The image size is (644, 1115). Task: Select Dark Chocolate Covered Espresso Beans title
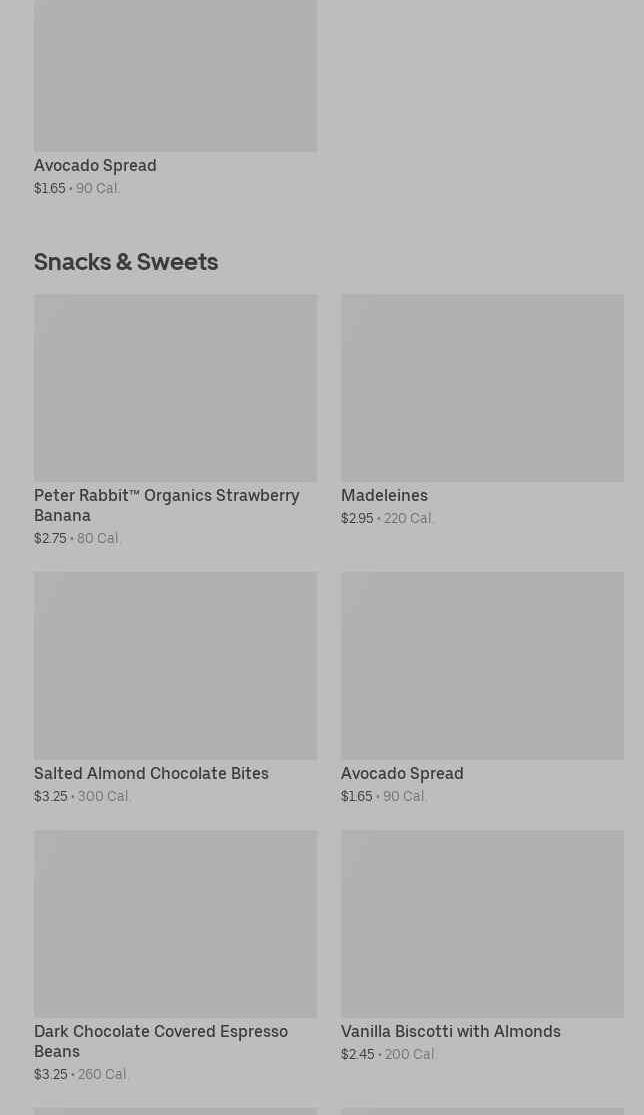click(x=161, y=1042)
